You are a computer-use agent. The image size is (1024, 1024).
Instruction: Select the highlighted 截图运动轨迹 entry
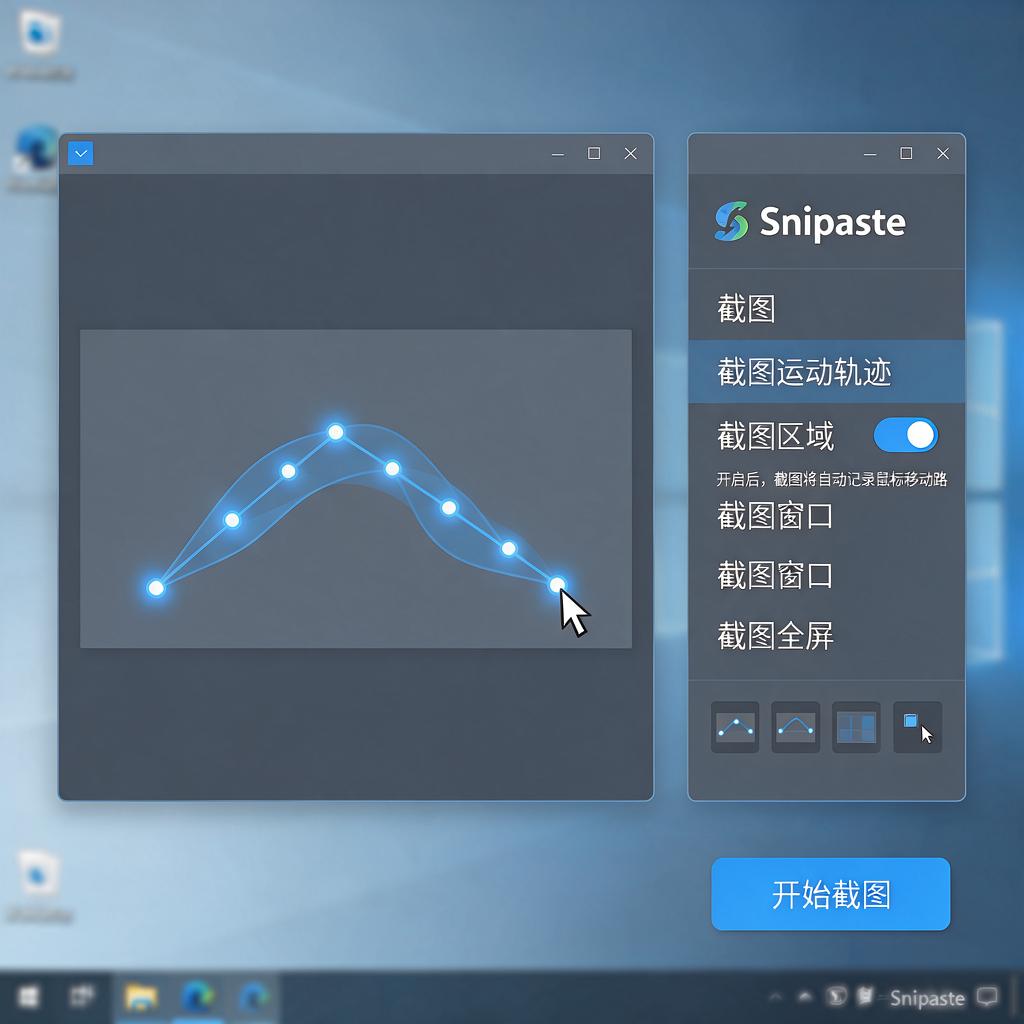tap(827, 372)
